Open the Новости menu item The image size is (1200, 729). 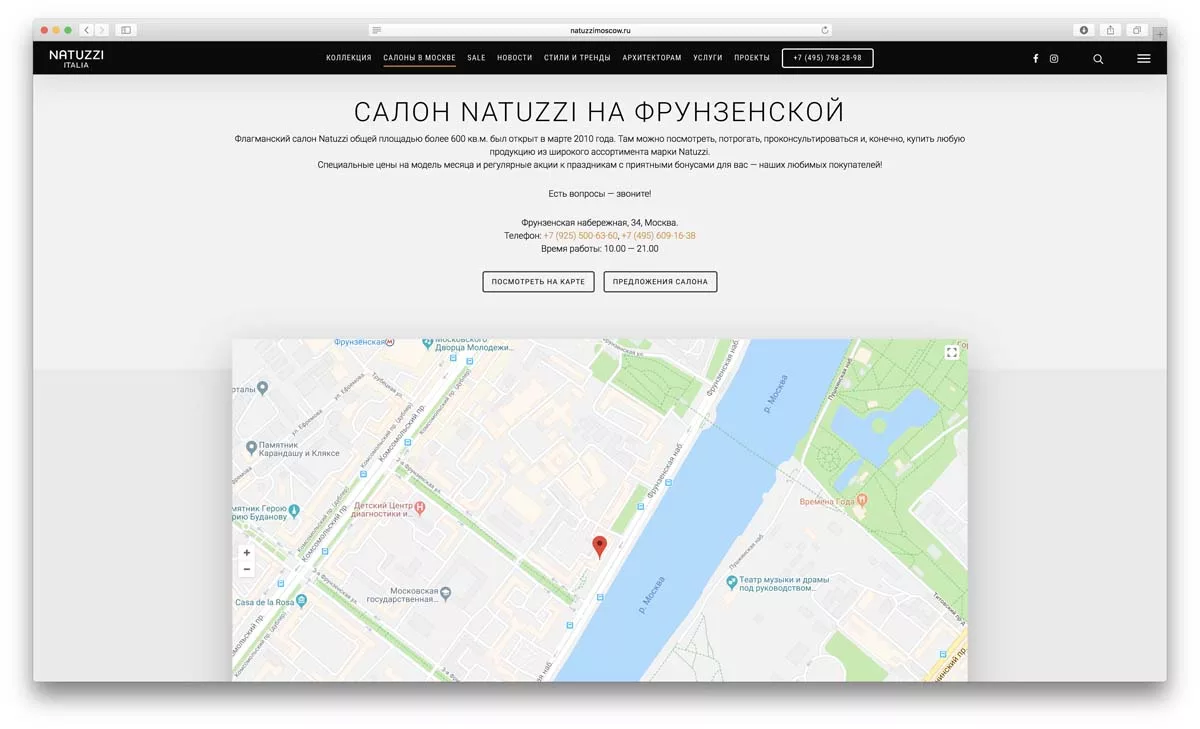tap(515, 58)
